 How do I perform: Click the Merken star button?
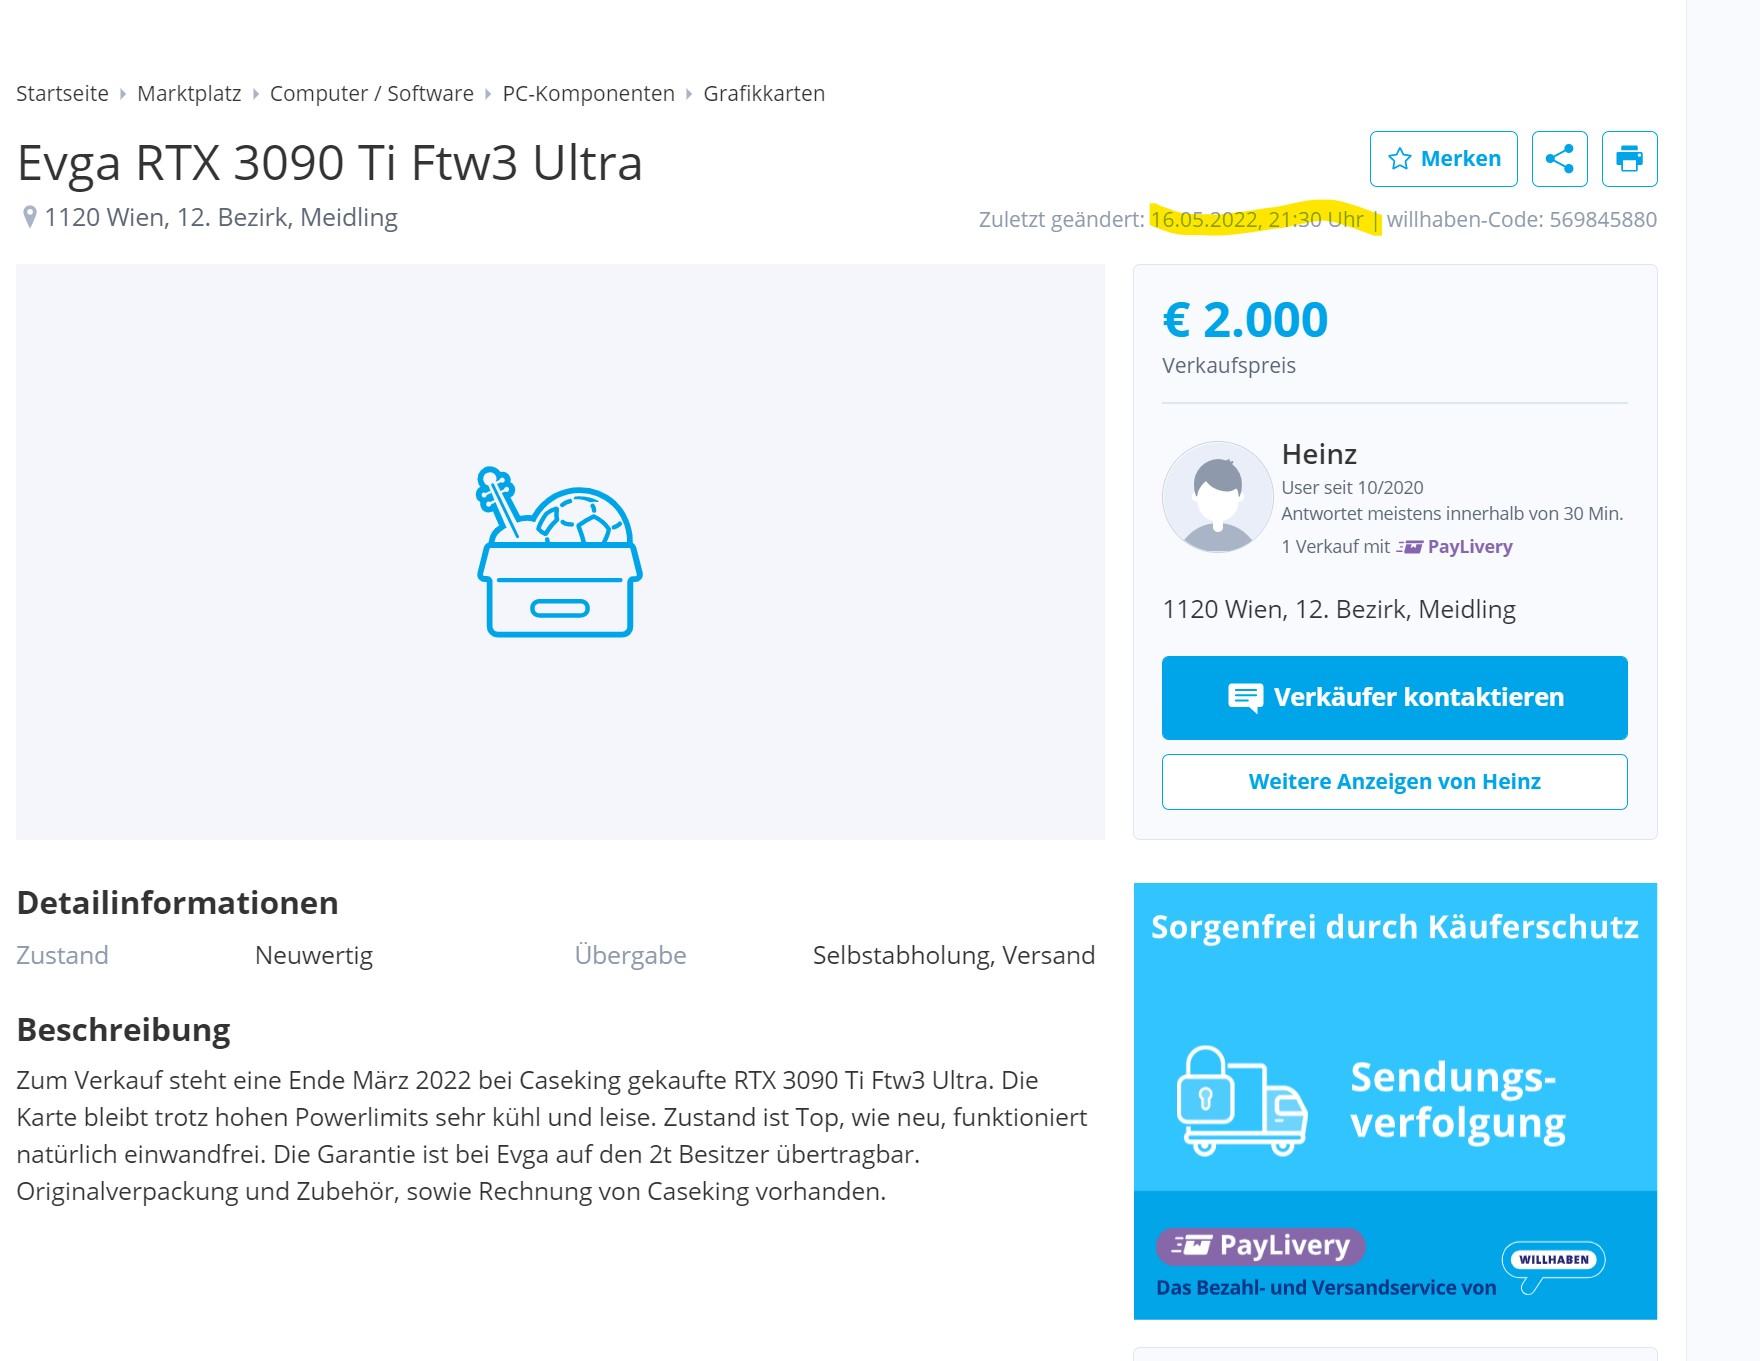coord(1443,159)
